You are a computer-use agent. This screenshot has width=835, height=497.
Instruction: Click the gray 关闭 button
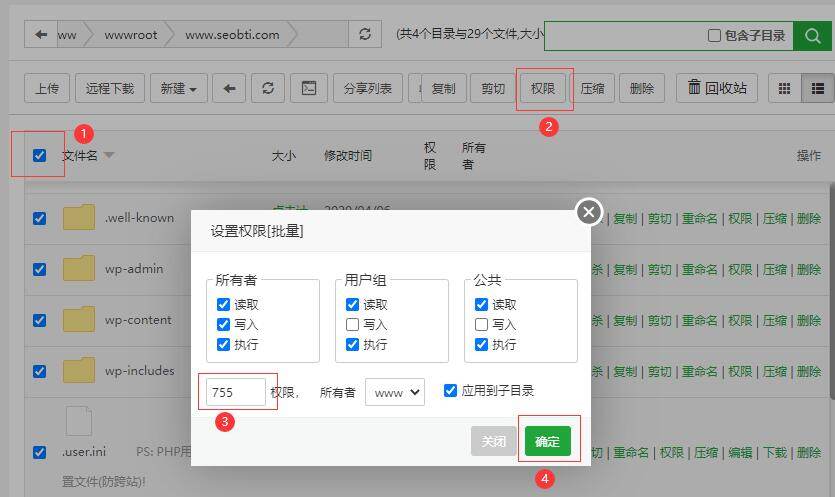coord(494,441)
